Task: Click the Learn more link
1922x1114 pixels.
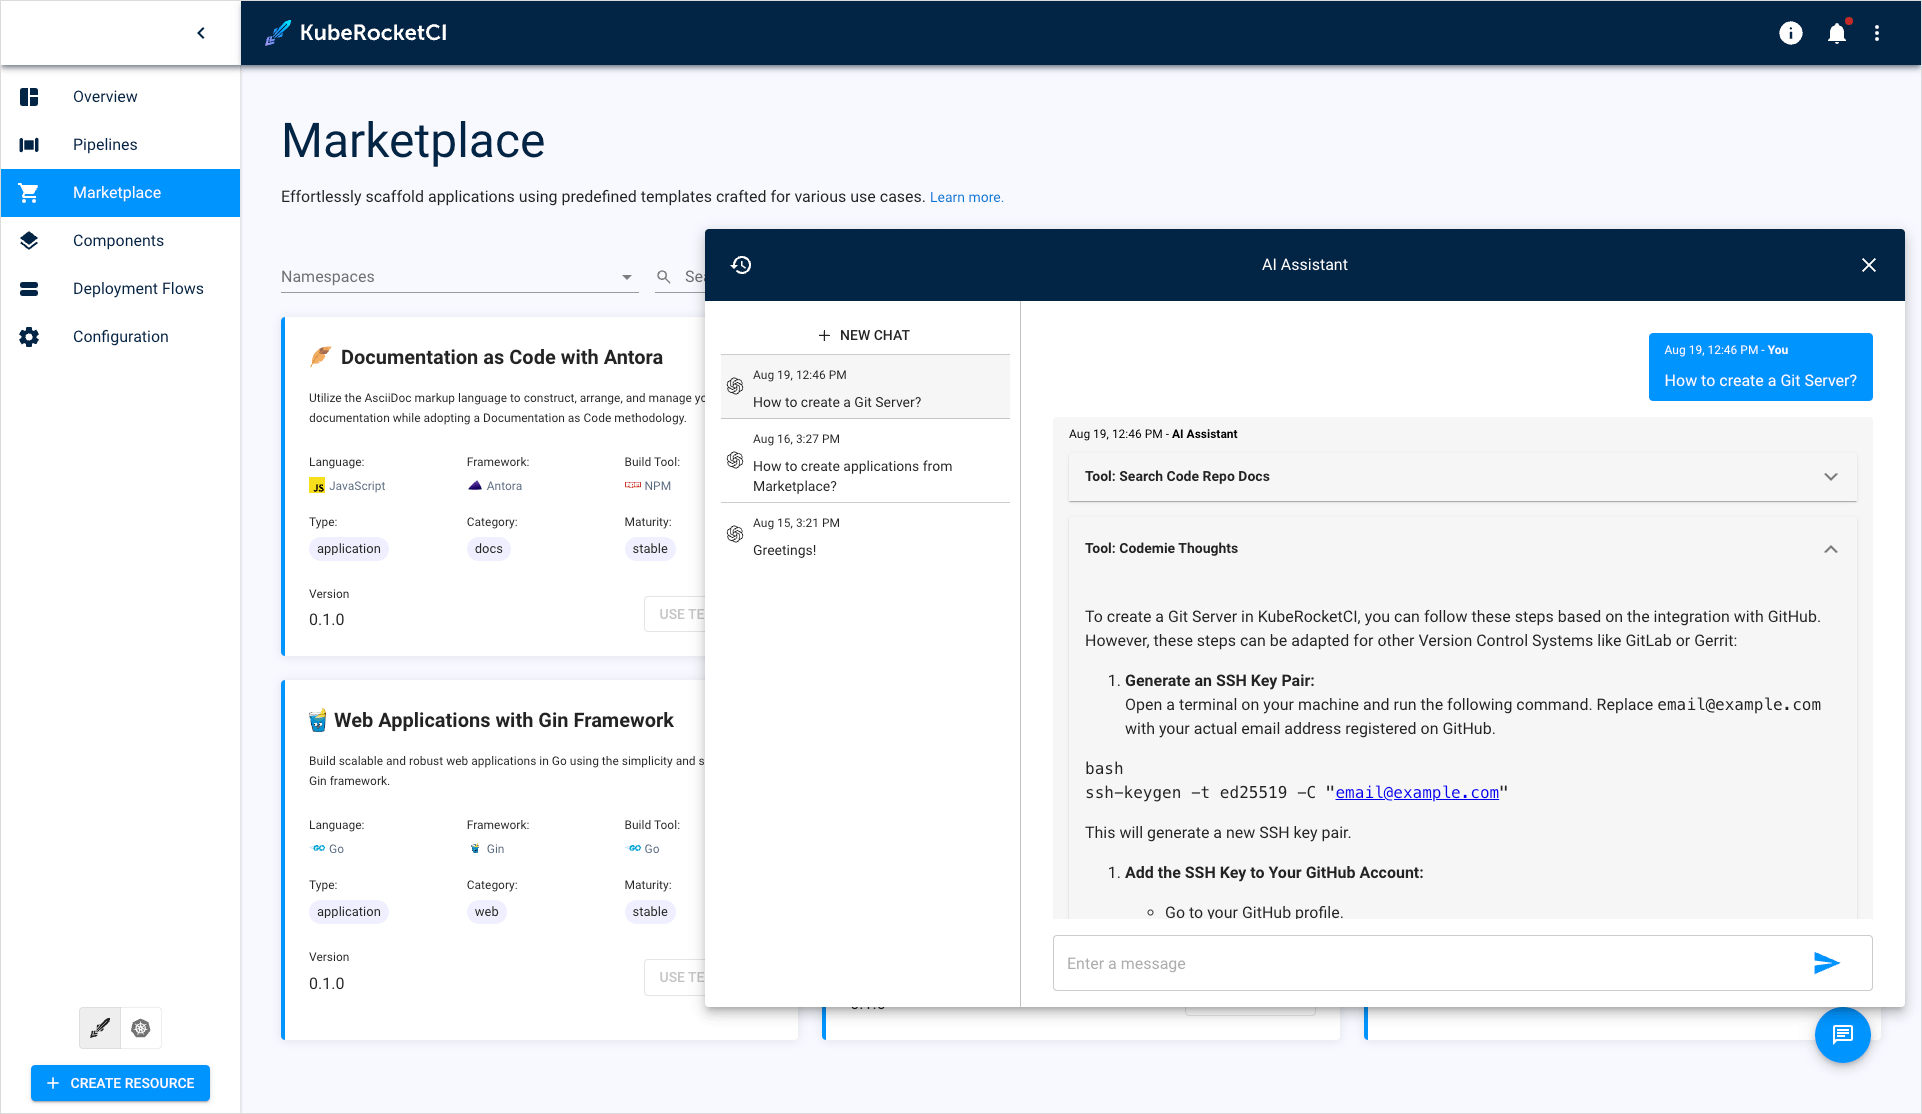Action: (962, 196)
